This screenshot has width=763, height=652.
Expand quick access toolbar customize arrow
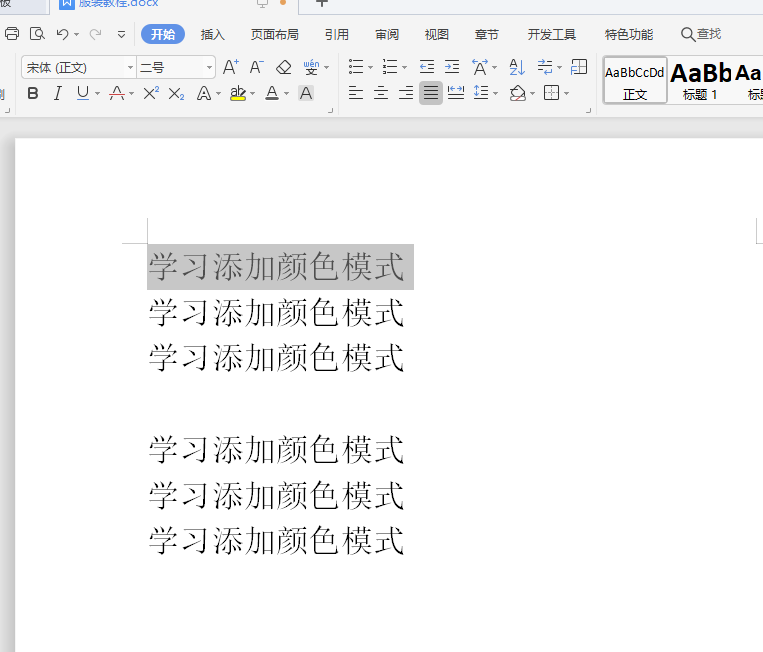pos(121,35)
